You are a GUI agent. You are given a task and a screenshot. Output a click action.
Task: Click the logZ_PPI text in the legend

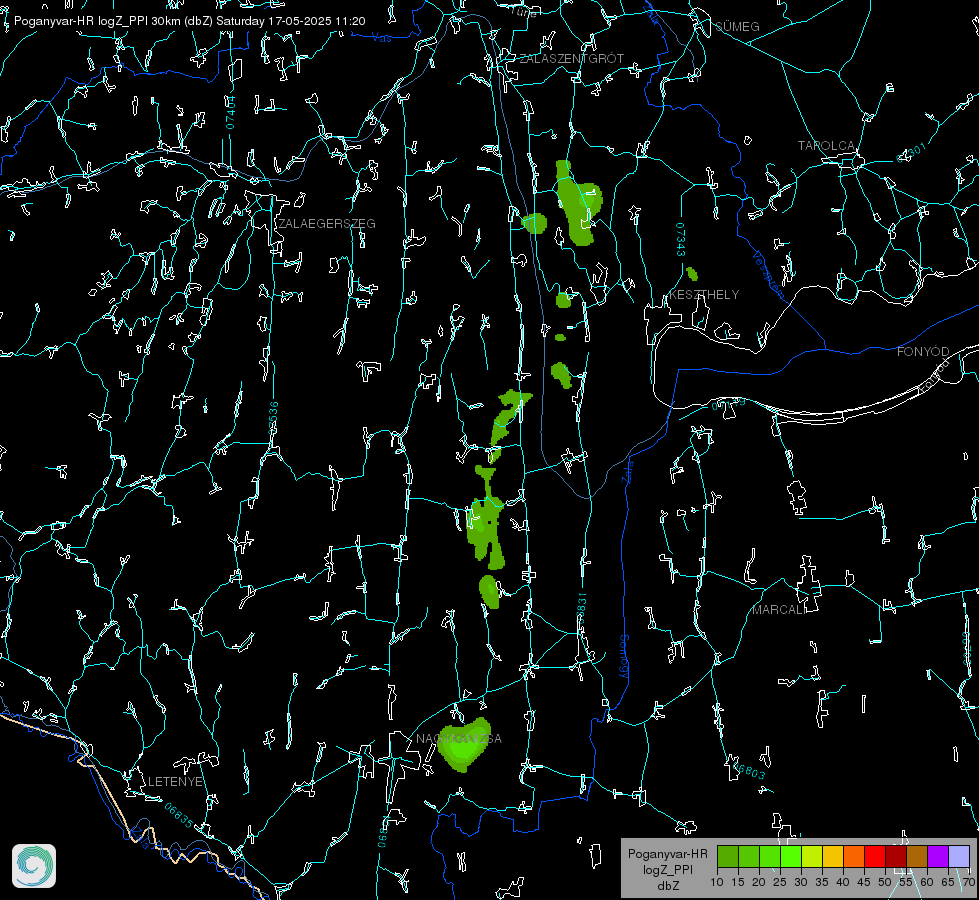[668, 870]
